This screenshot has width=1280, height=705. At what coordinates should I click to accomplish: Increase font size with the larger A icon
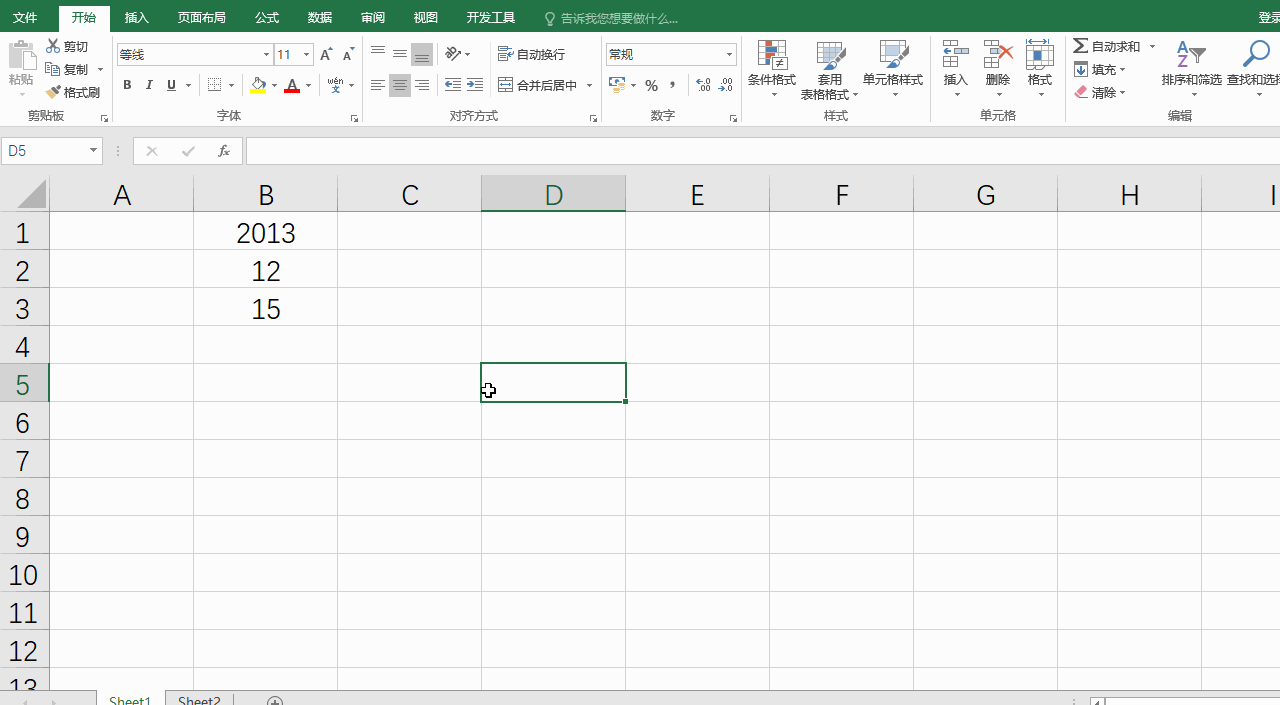pyautogui.click(x=326, y=55)
